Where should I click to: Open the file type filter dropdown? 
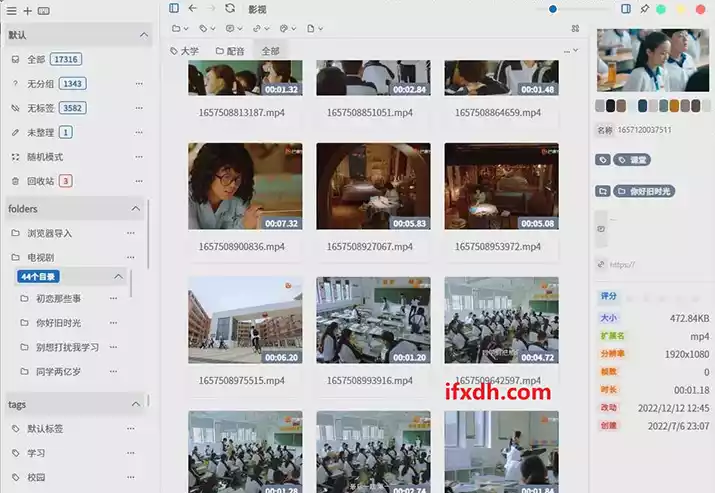click(315, 28)
